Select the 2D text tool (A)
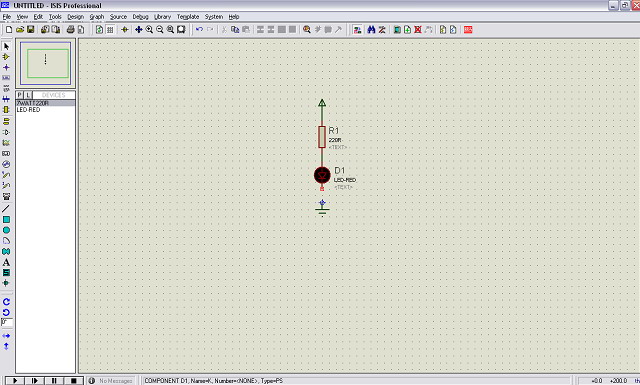The image size is (640, 385). [6, 262]
